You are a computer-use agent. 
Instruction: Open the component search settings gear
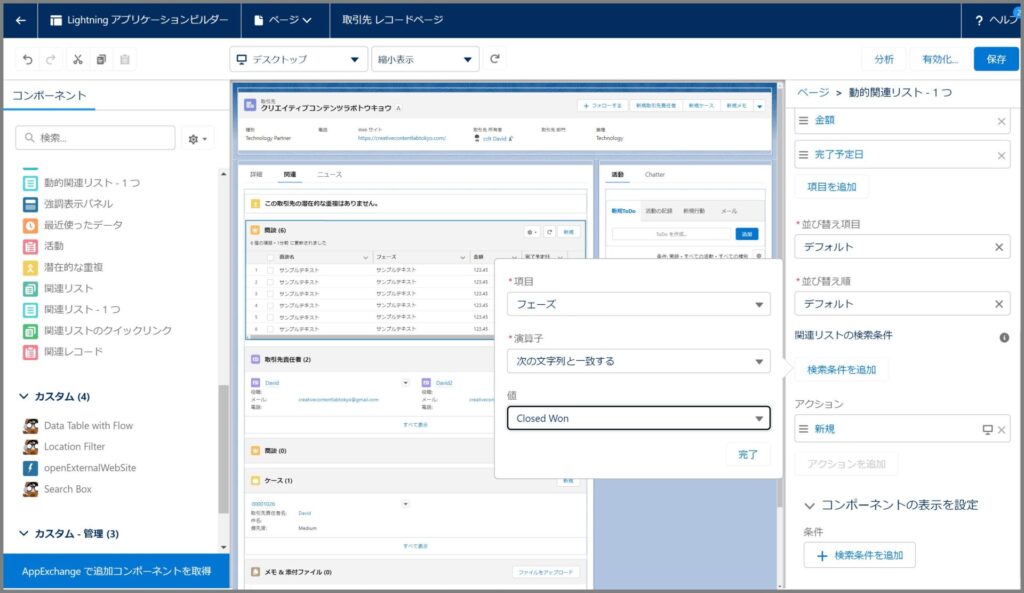click(x=198, y=138)
